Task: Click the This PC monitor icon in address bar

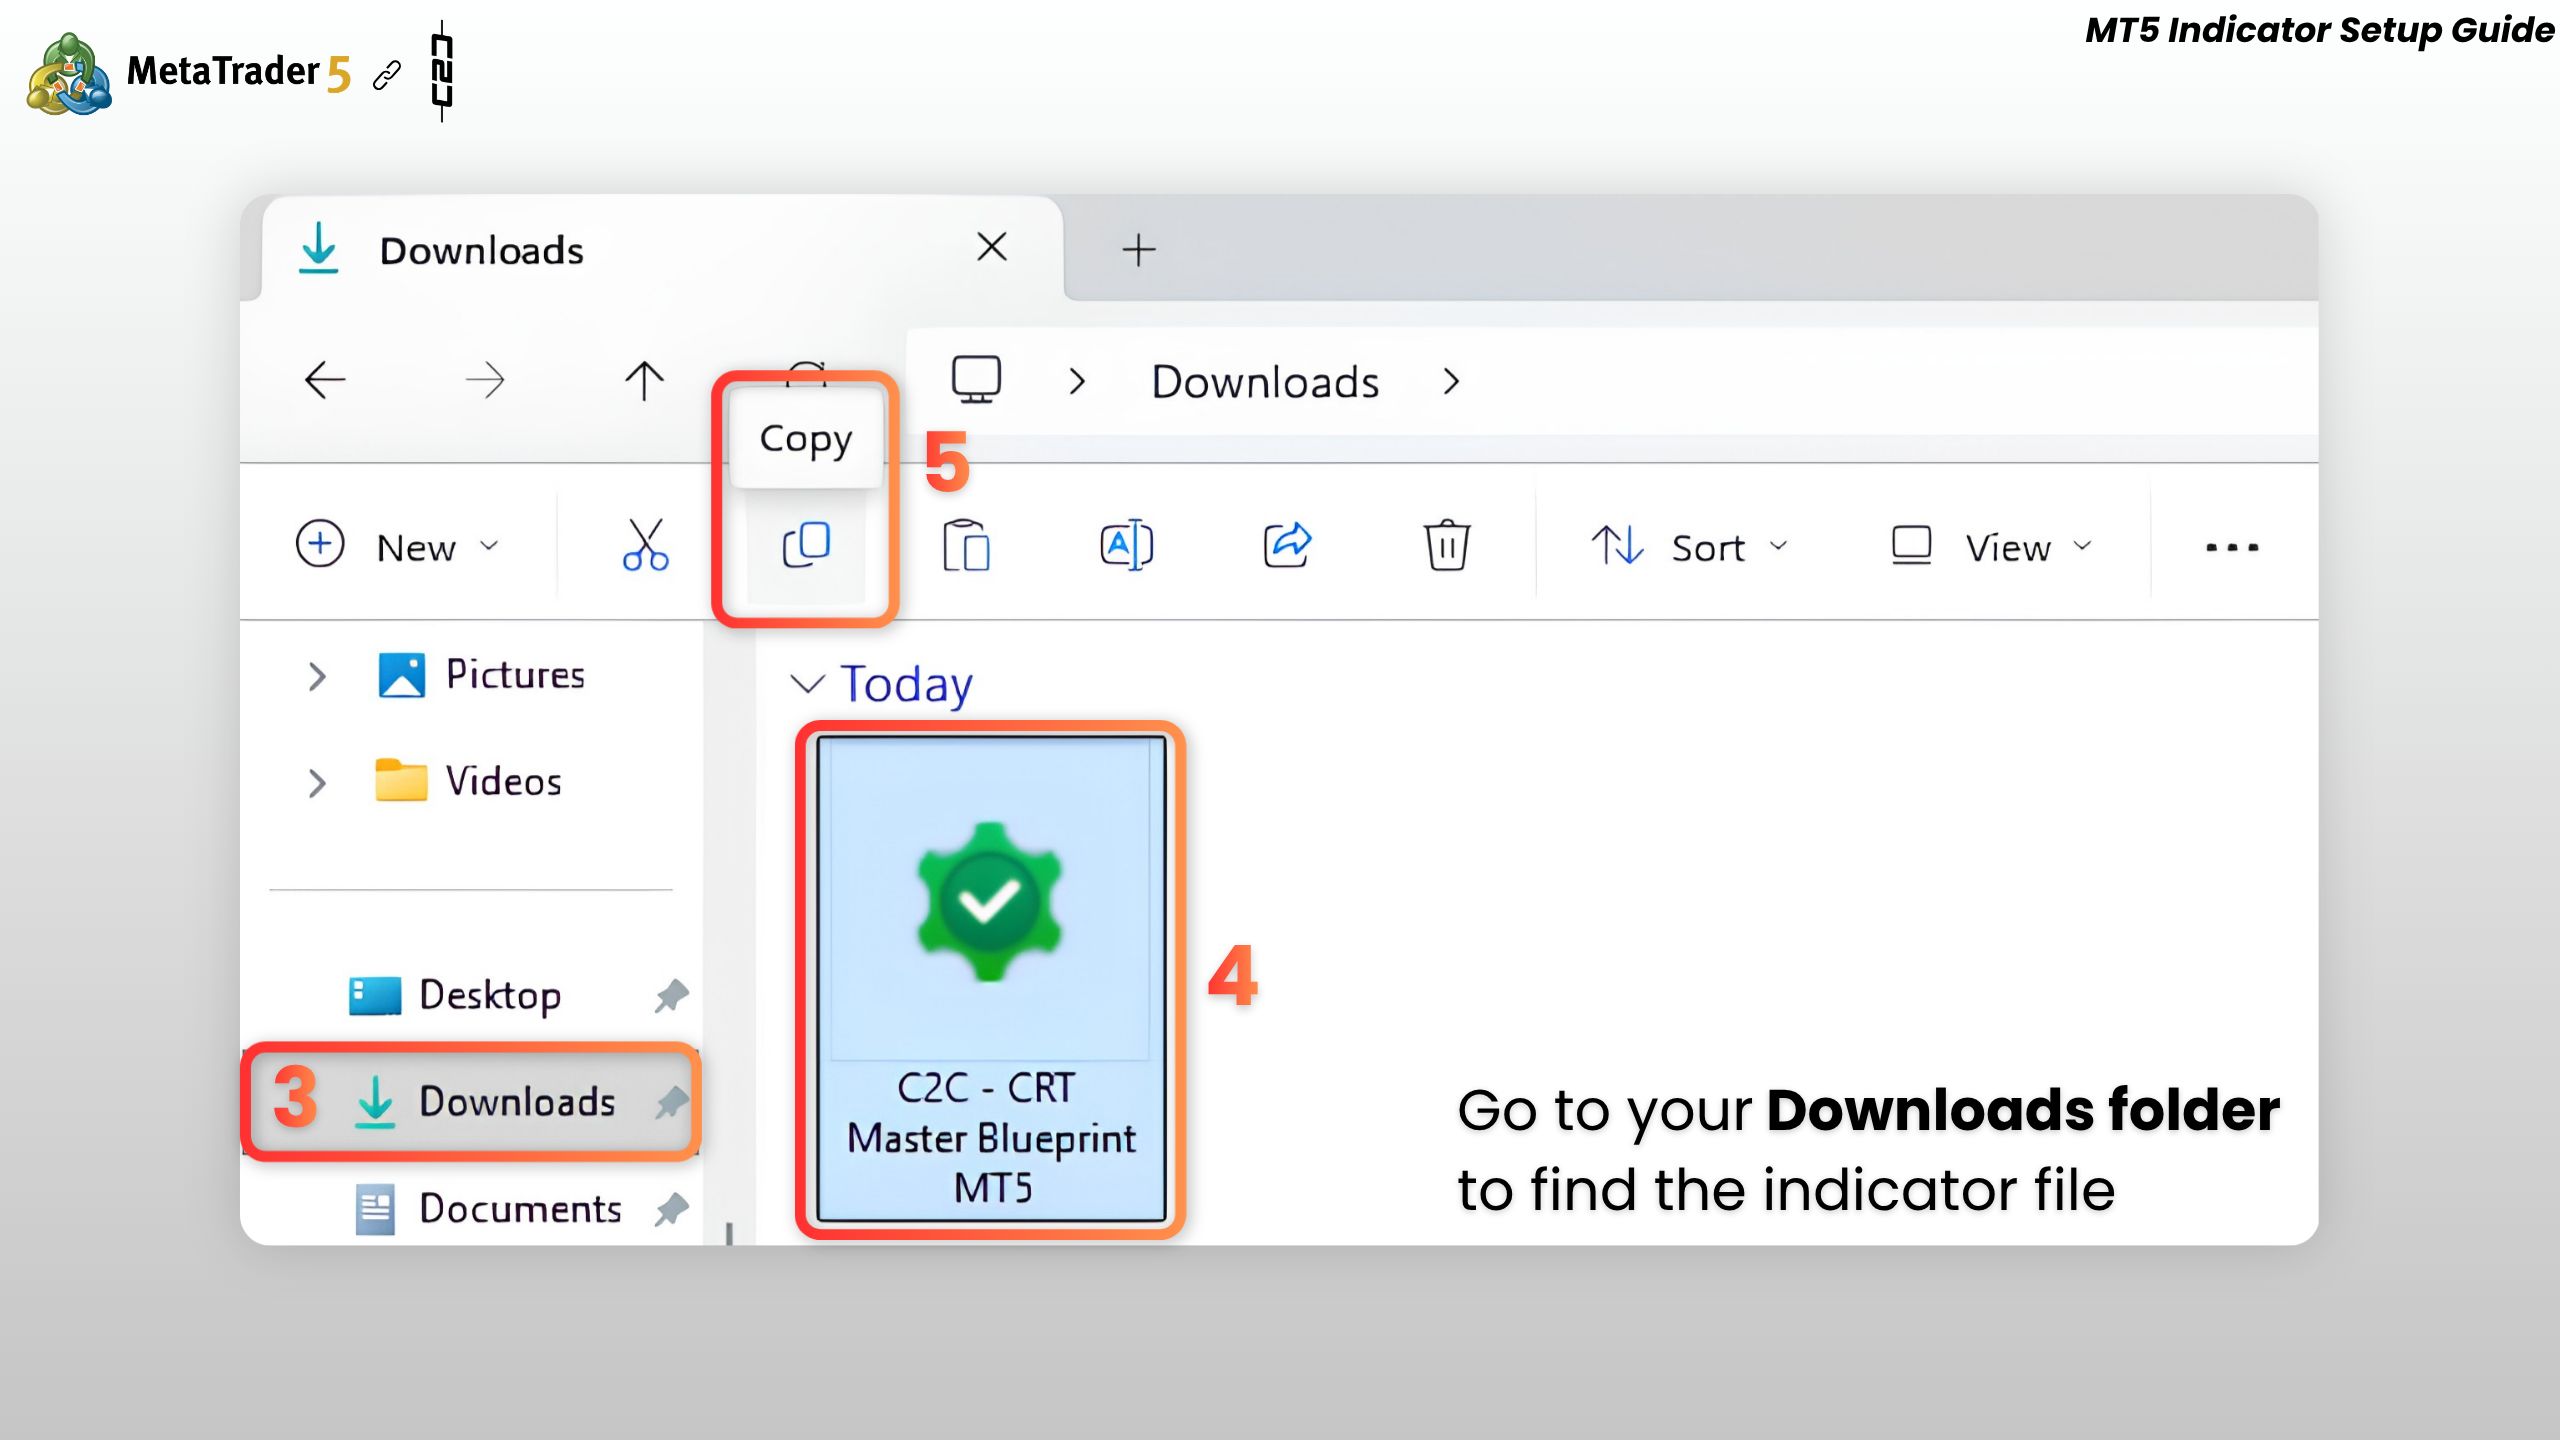Action: [976, 380]
